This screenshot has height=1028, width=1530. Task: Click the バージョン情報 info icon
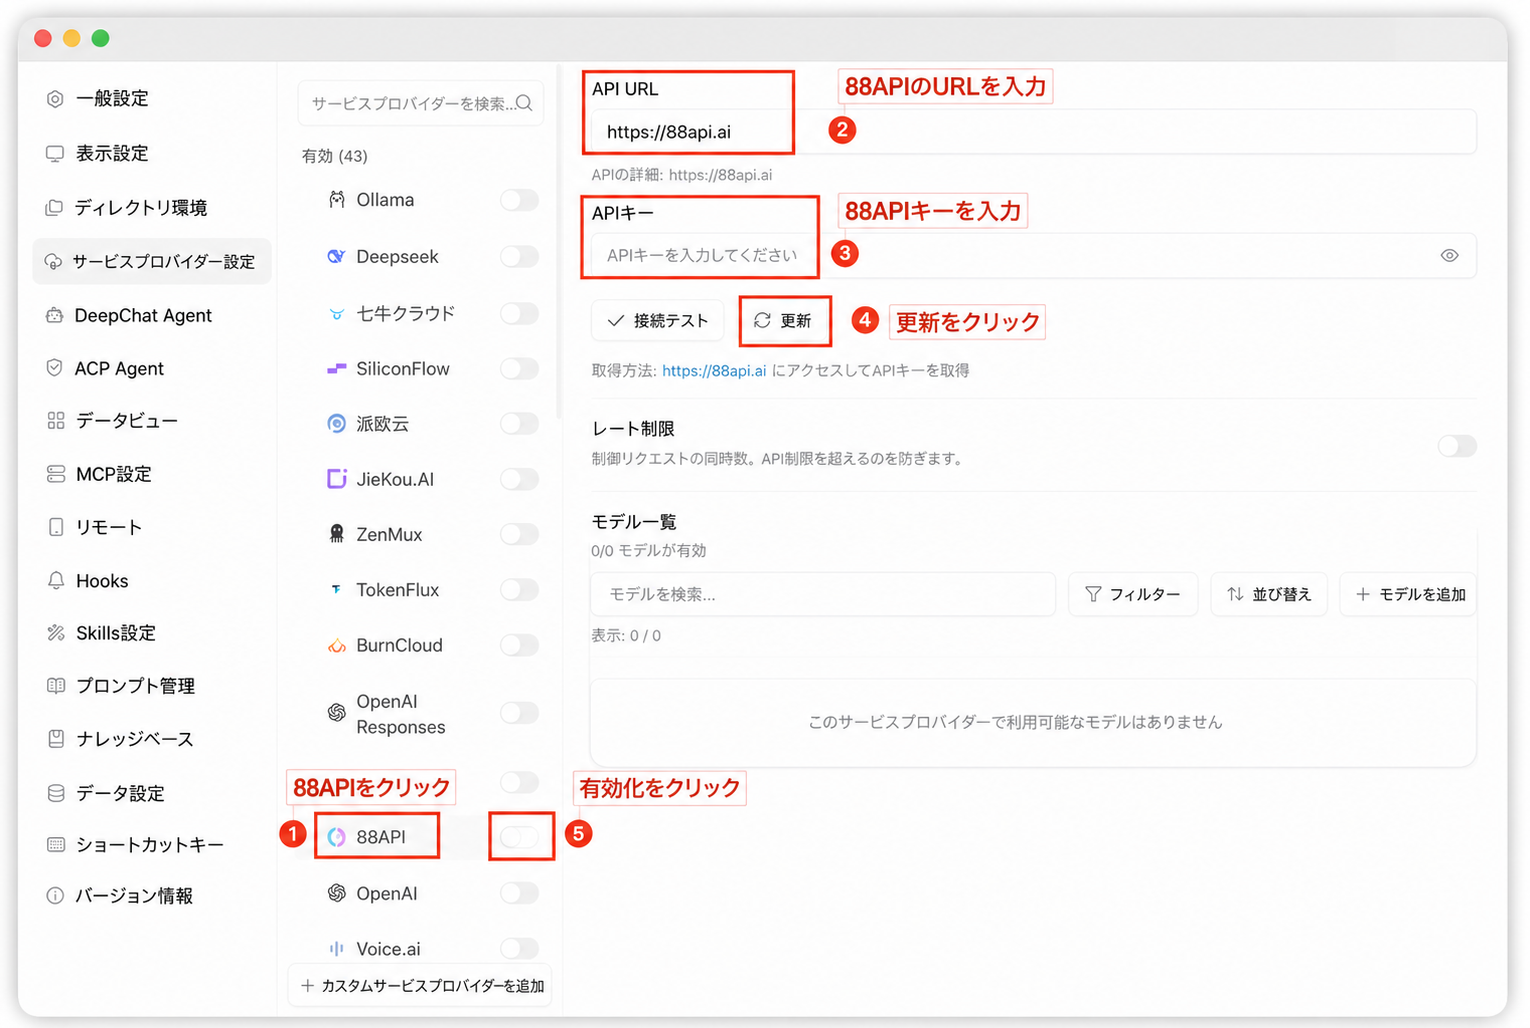pos(55,896)
